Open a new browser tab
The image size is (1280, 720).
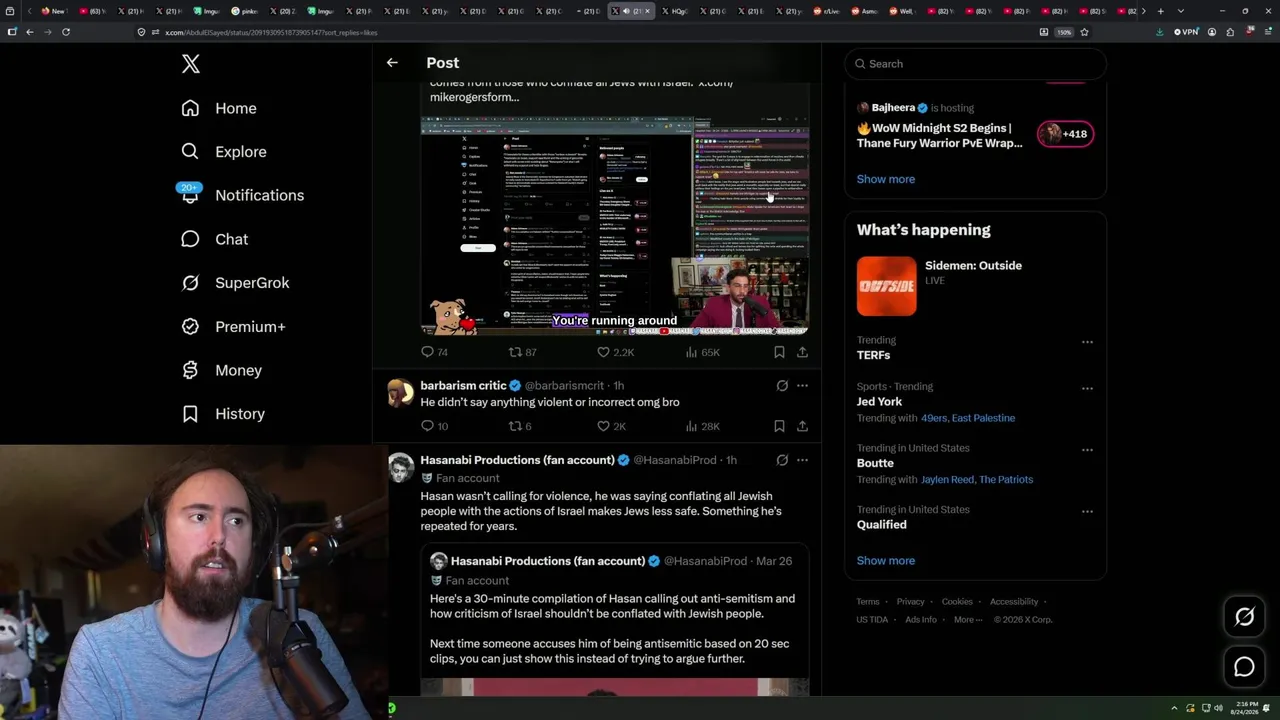1160,11
